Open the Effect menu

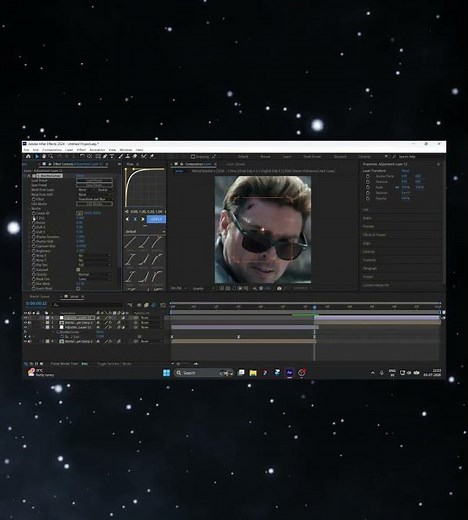click(81, 150)
